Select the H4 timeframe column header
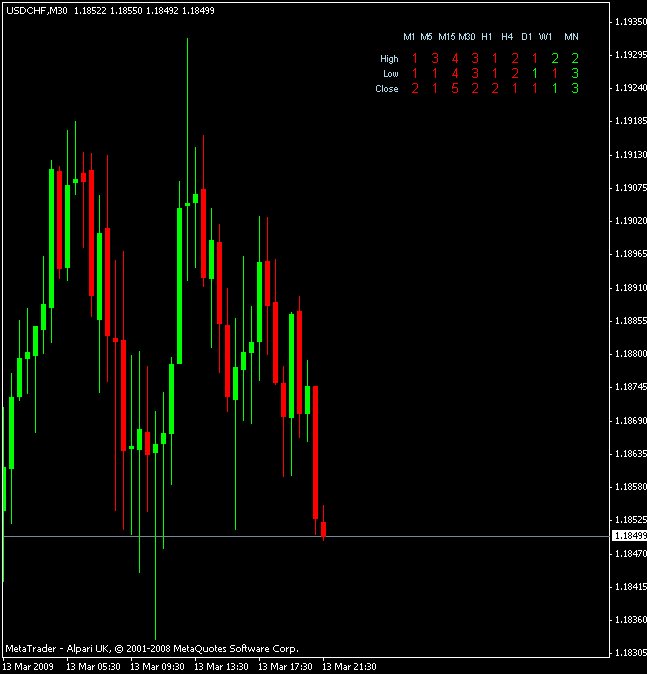 click(507, 37)
